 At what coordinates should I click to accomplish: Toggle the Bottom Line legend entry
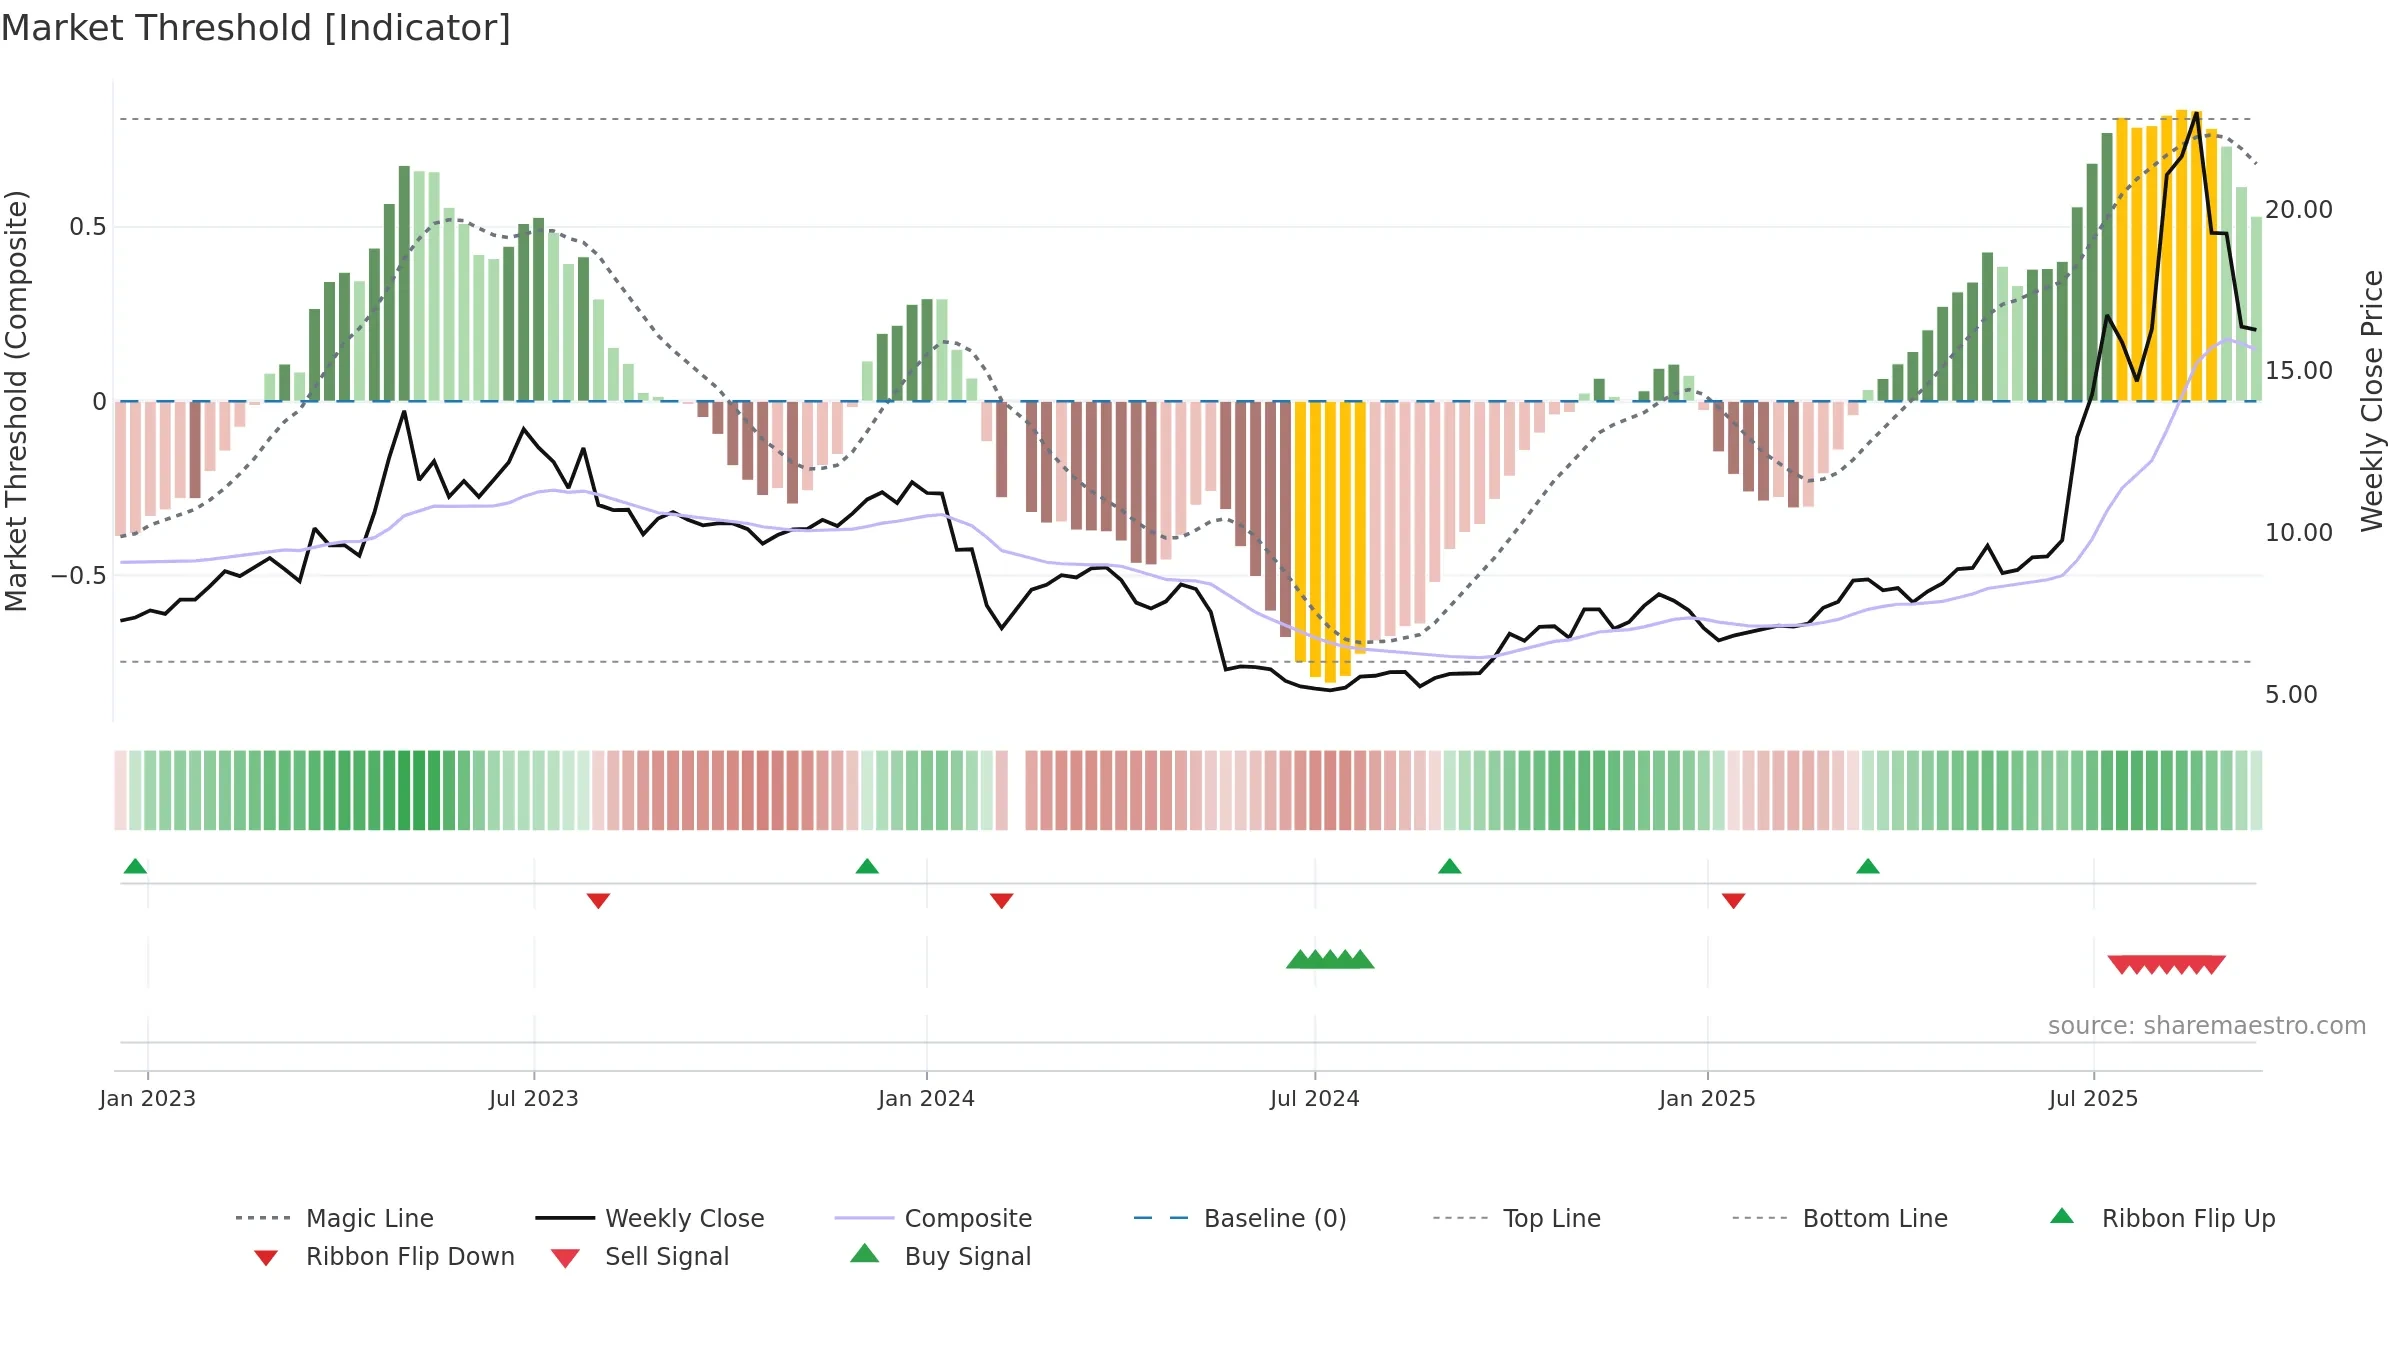(x=1840, y=1218)
